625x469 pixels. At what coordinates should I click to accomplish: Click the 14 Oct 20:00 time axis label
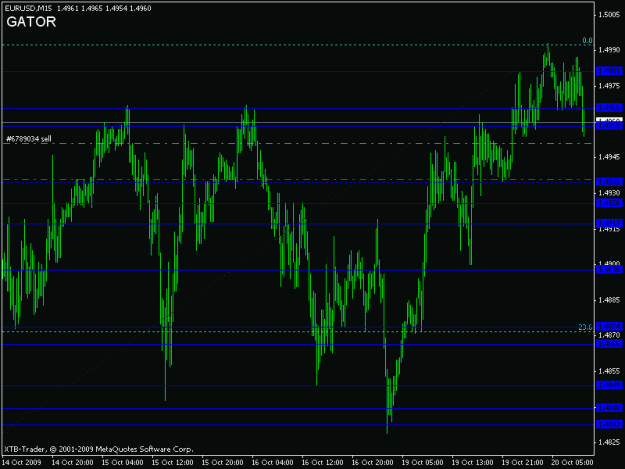(x=73, y=463)
